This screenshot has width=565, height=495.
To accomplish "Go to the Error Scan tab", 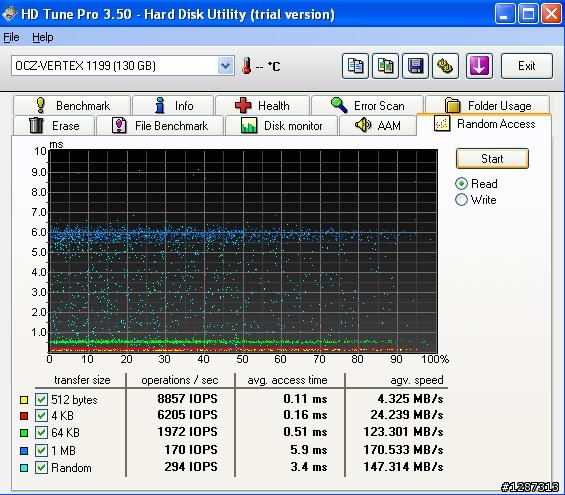I will [x=367, y=106].
